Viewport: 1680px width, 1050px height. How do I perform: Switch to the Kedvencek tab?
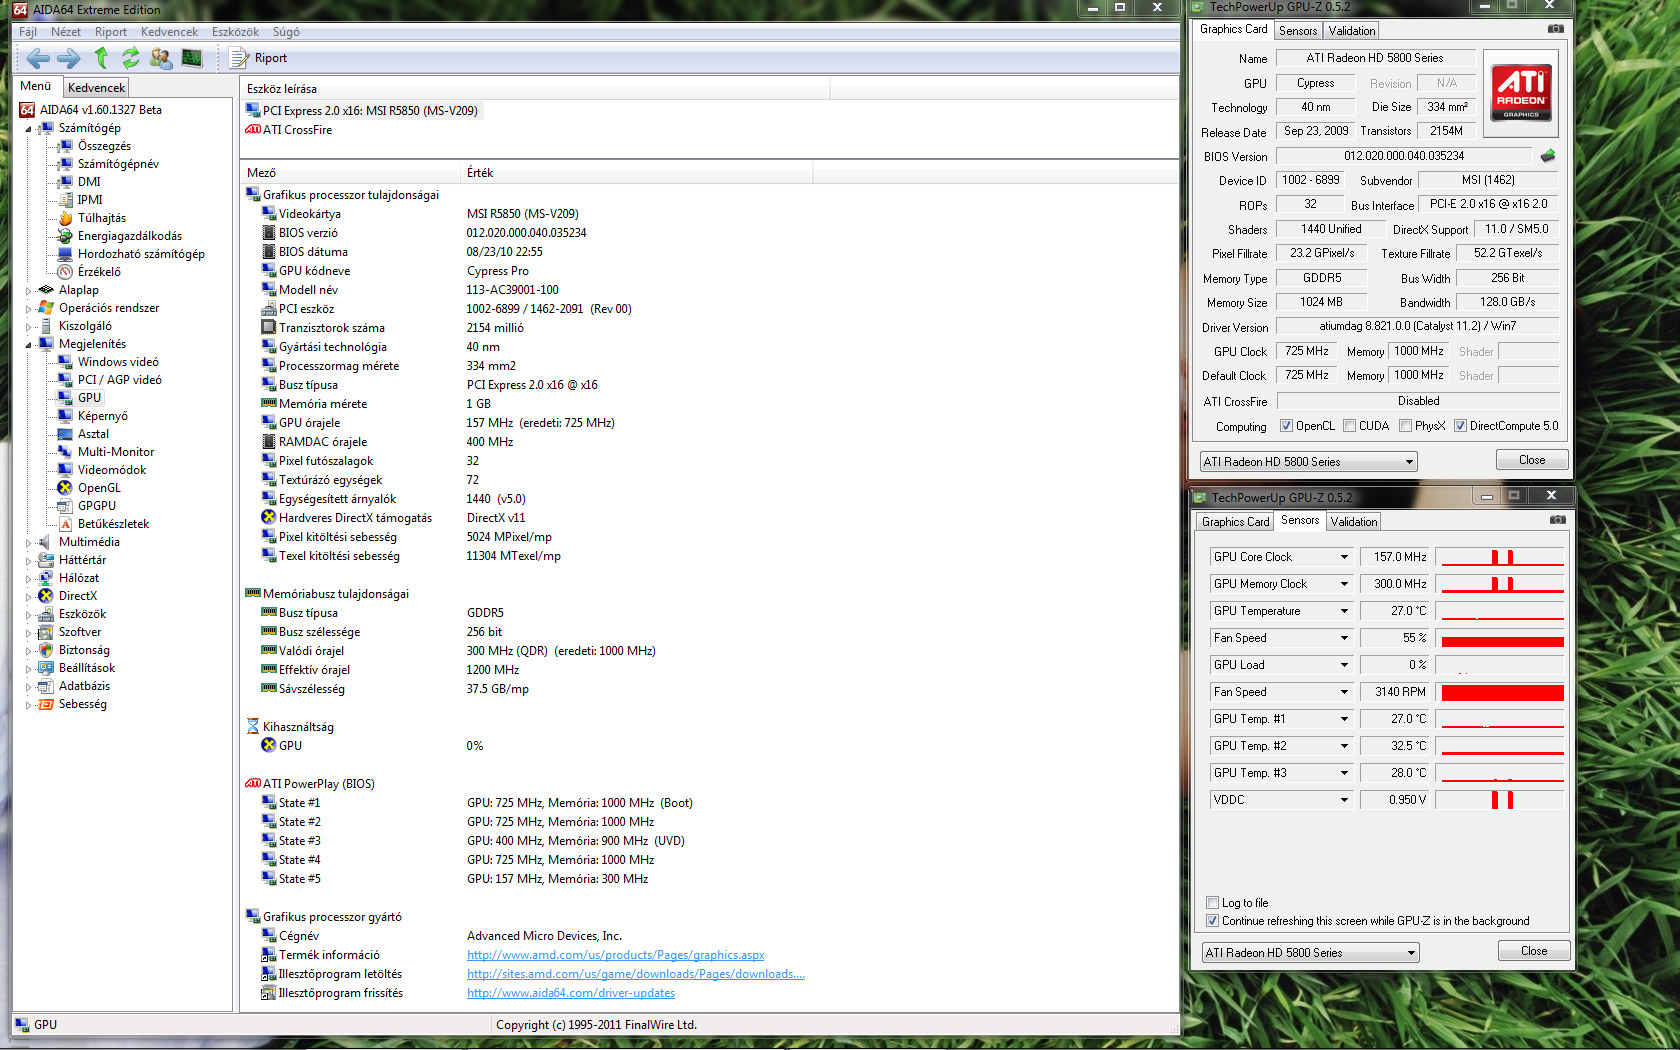click(x=97, y=88)
